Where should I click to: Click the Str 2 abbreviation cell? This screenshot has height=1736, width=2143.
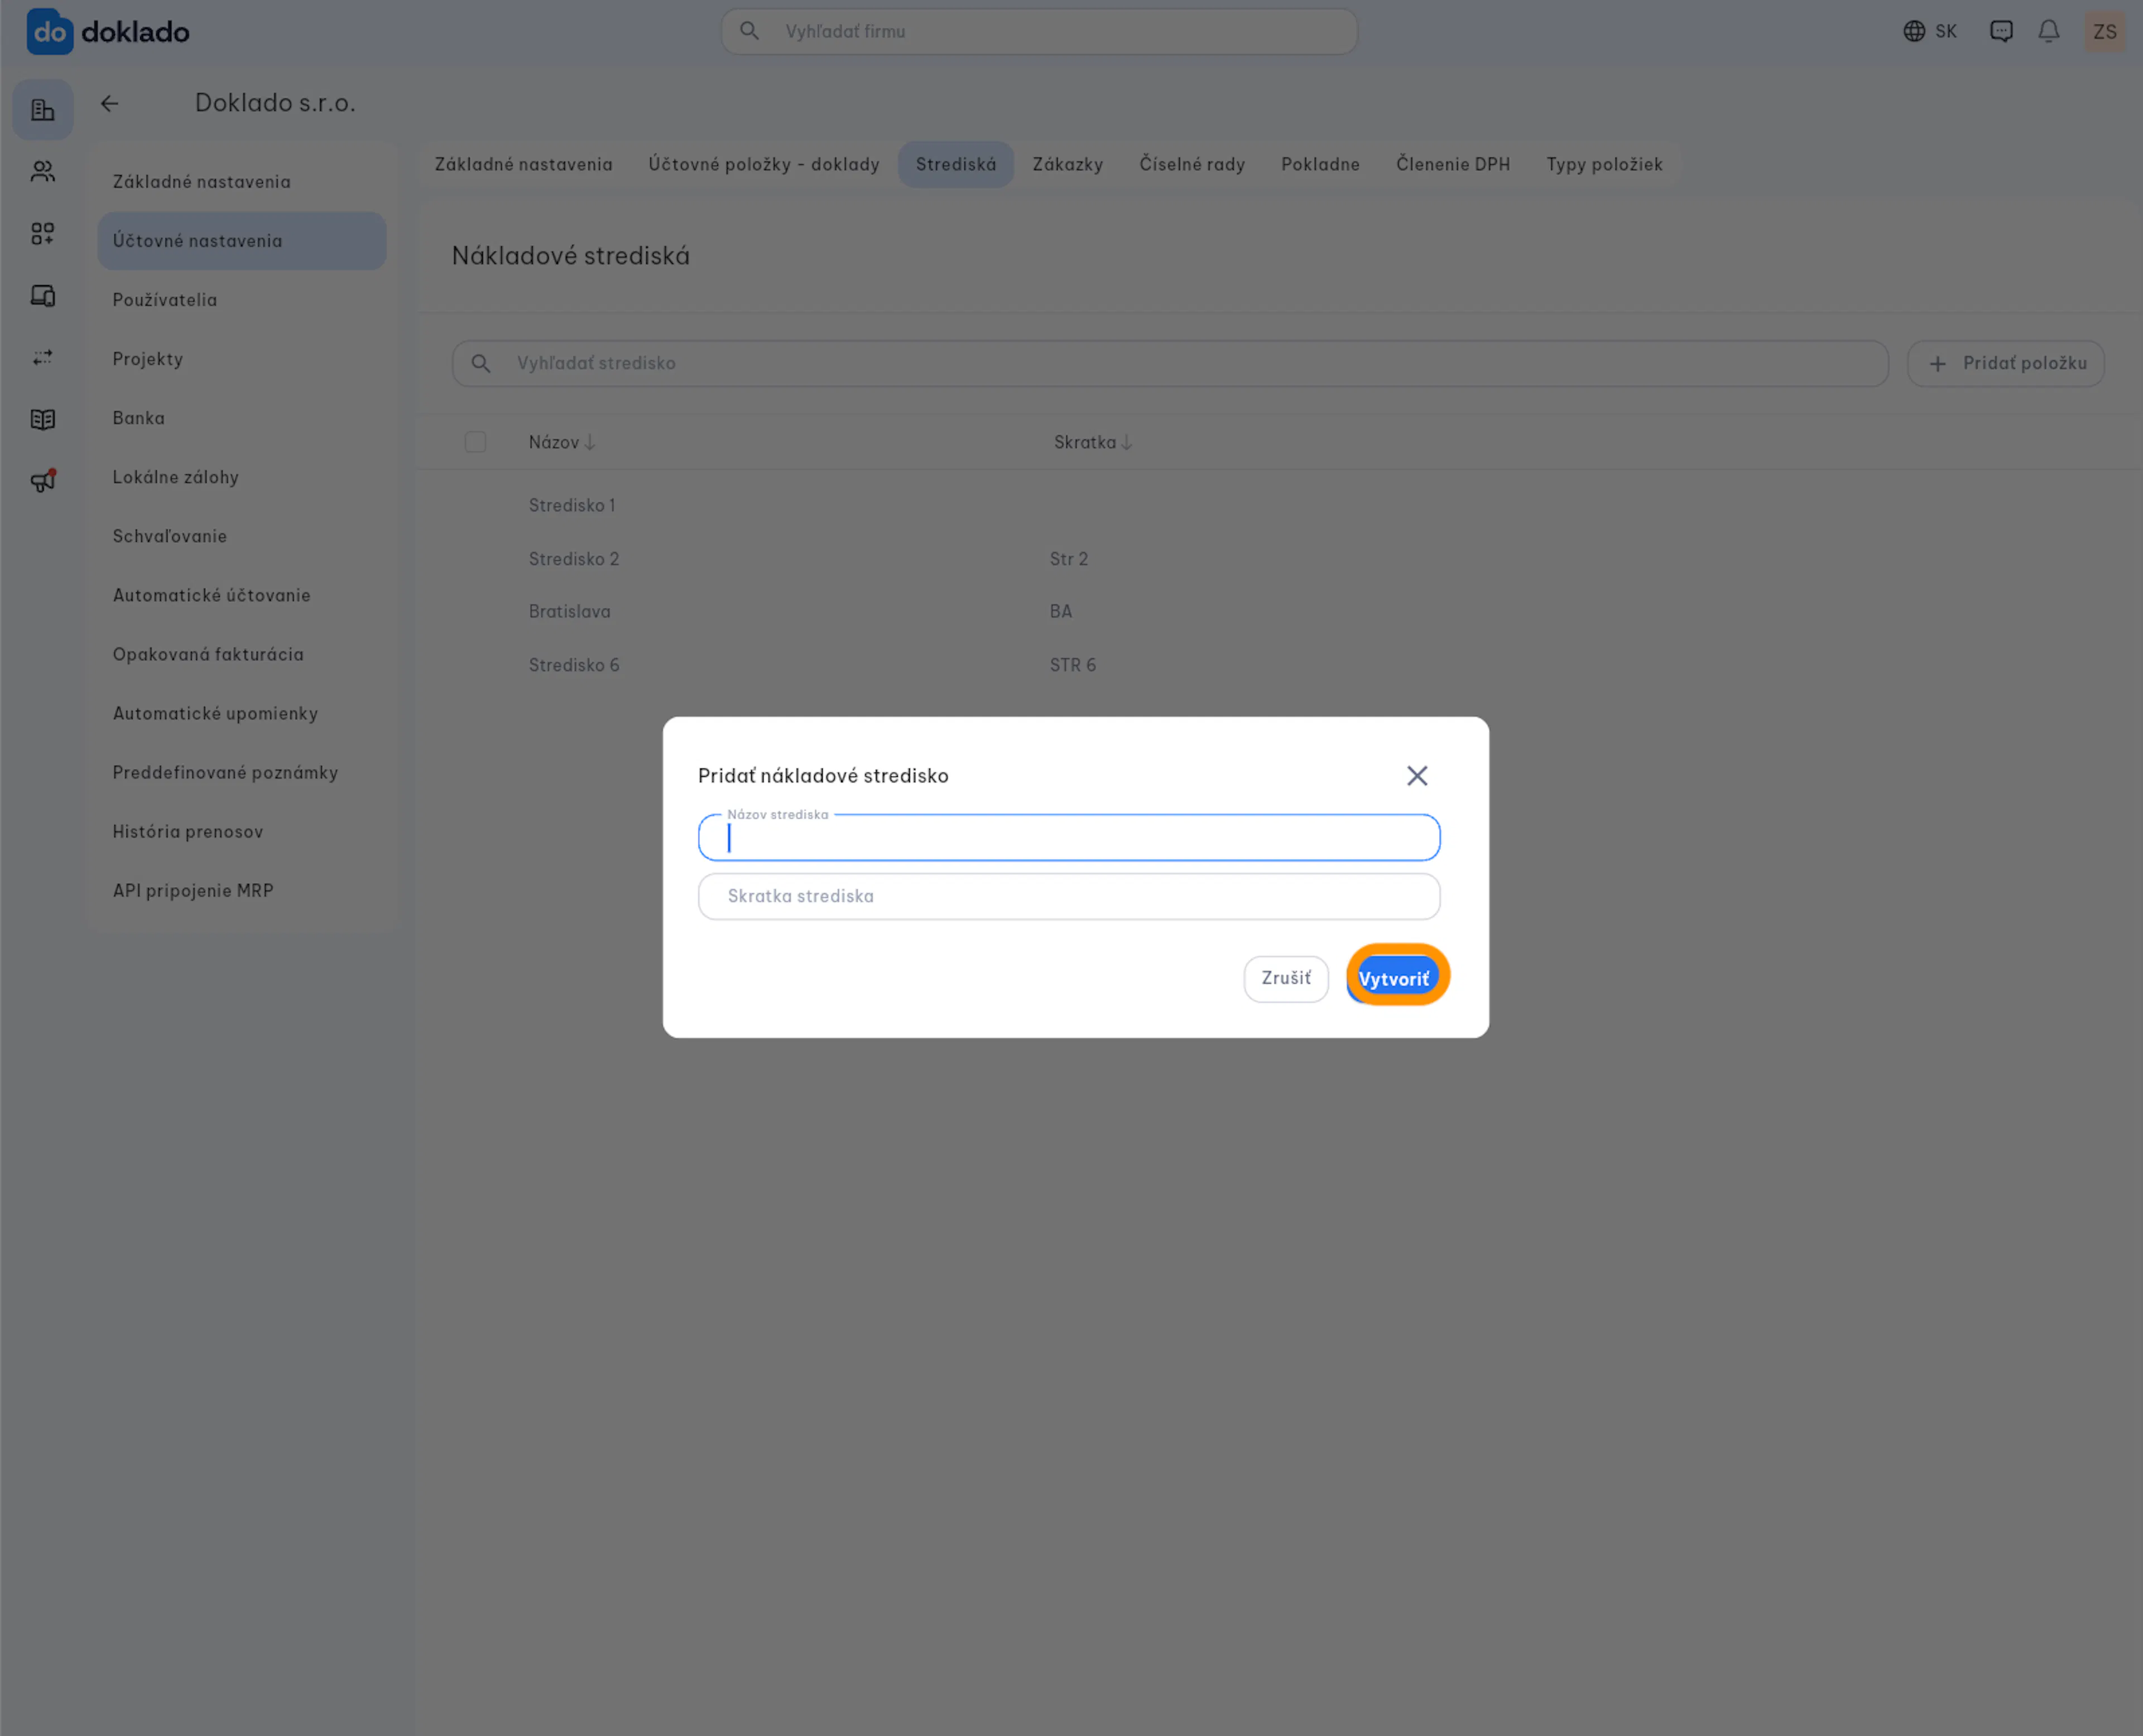1069,559
